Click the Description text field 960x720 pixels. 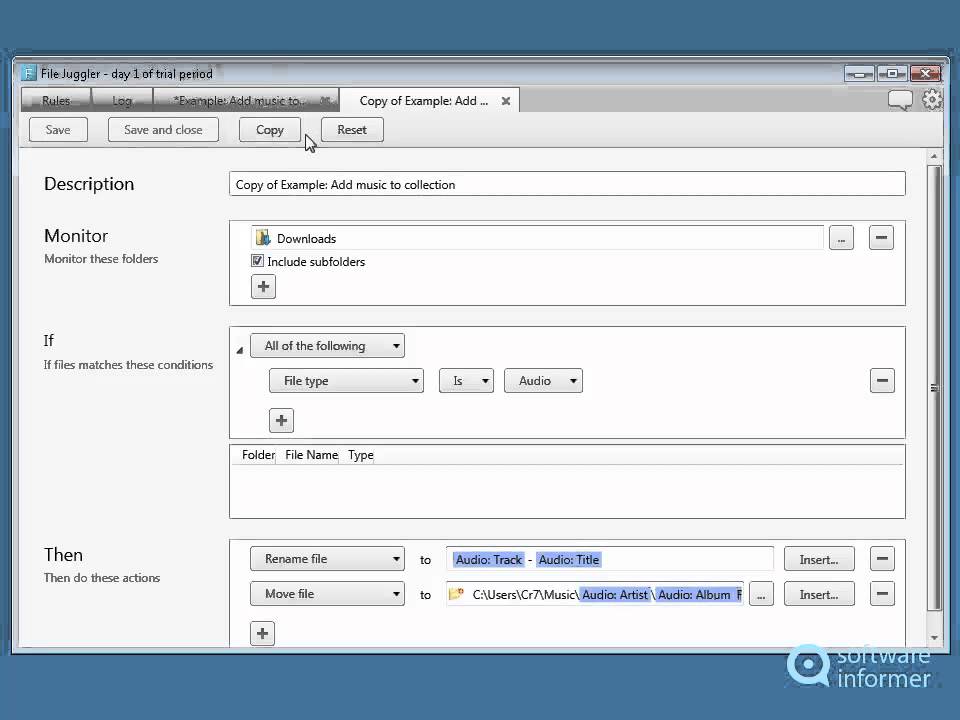(567, 184)
